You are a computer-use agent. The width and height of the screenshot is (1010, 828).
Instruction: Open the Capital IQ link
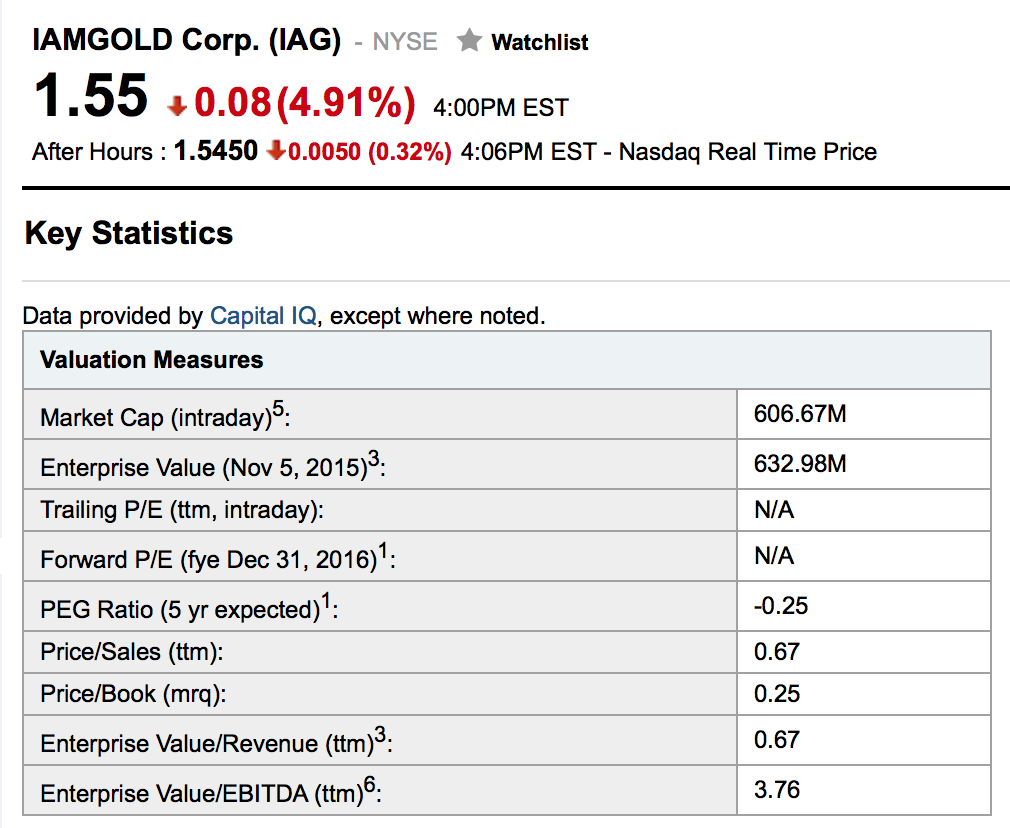[263, 316]
